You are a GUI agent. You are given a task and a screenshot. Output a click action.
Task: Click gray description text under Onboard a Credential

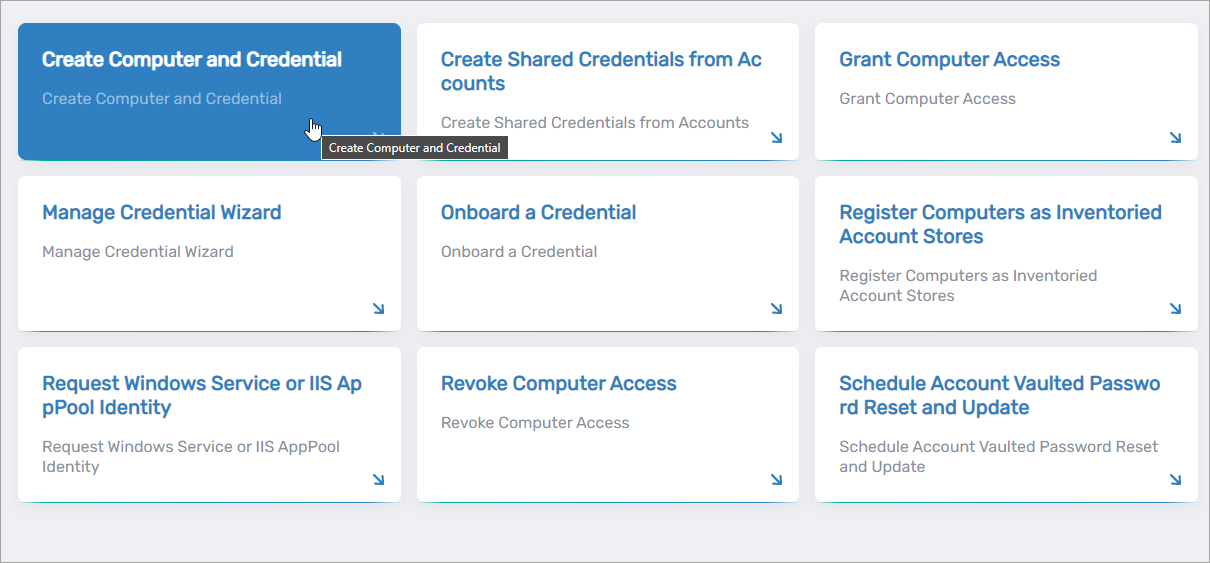pos(519,252)
